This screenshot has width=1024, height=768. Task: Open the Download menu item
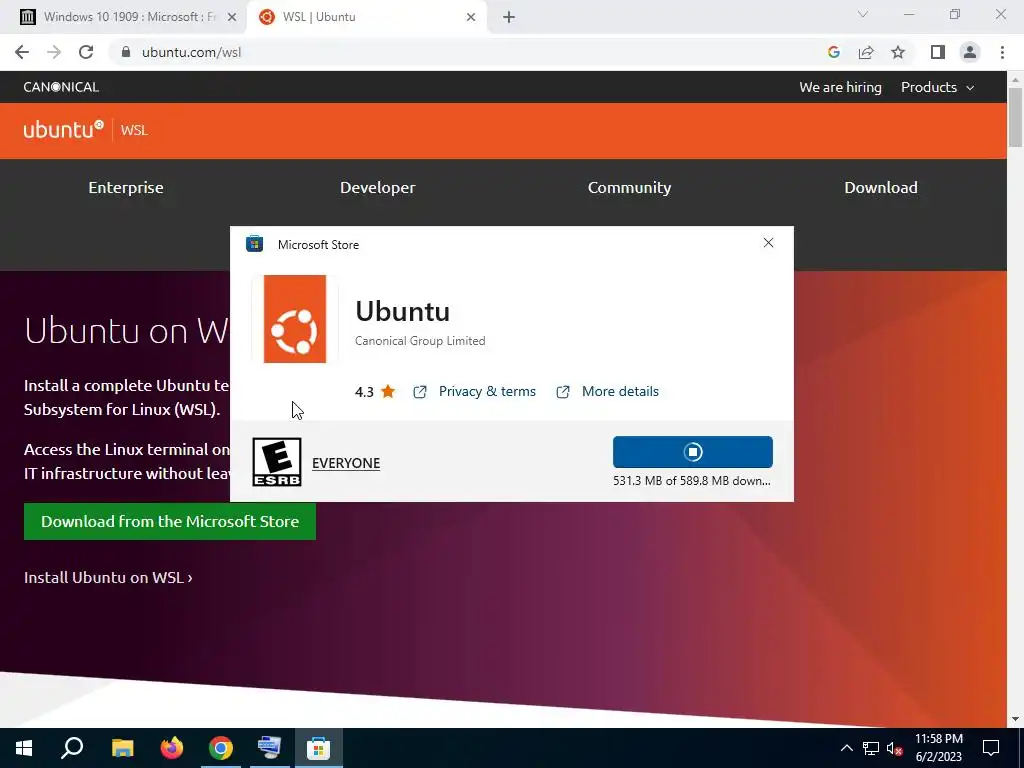point(881,187)
